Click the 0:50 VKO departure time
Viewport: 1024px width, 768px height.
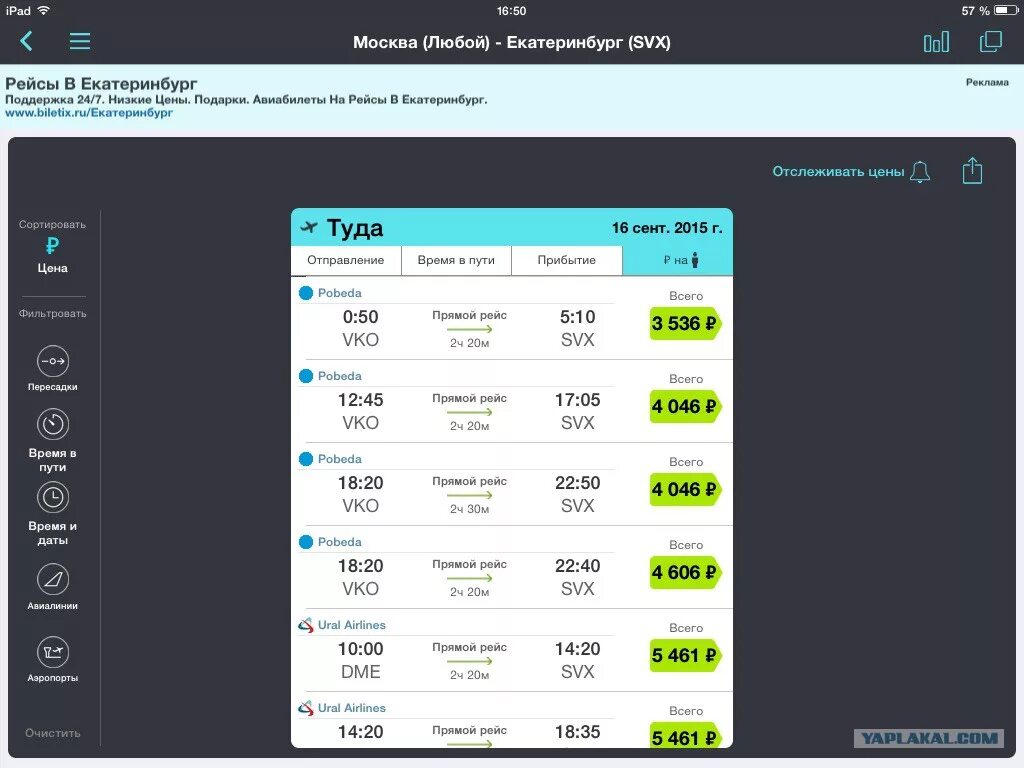click(360, 328)
